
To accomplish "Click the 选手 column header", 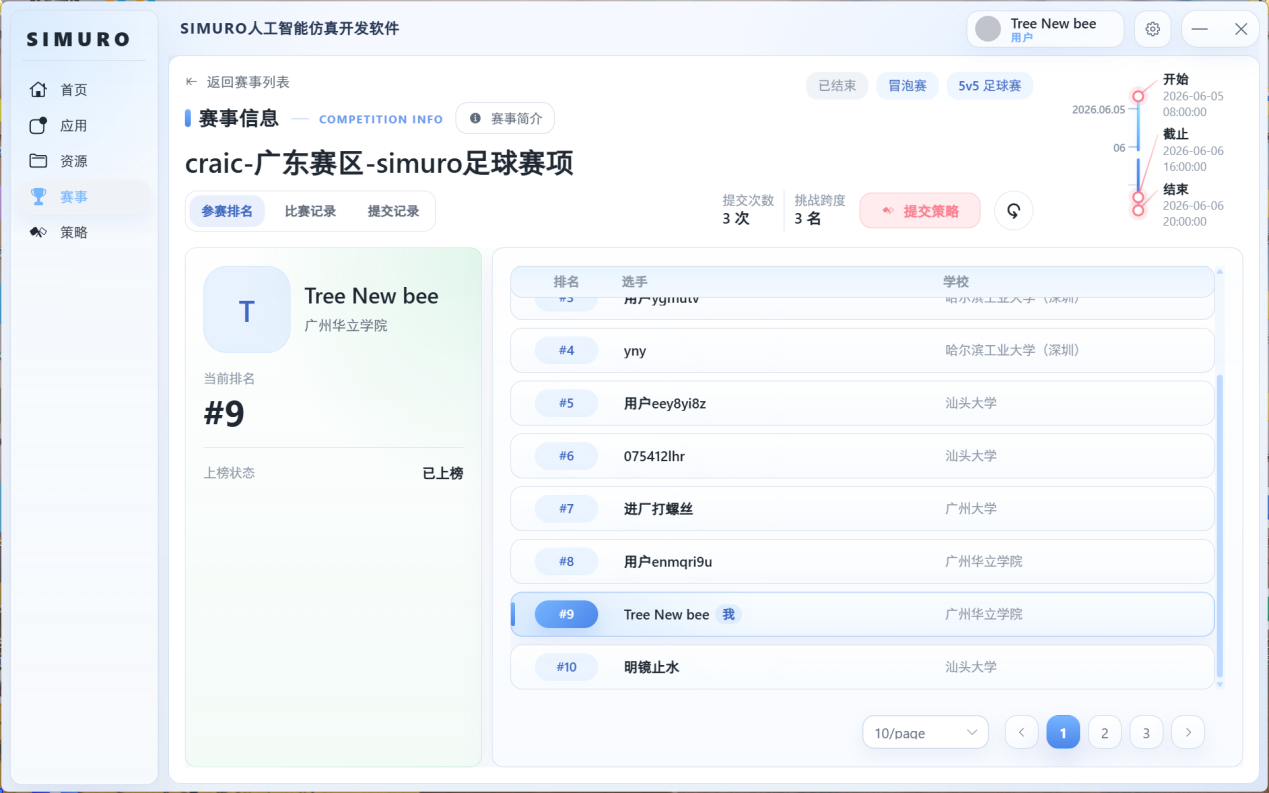I will [634, 282].
